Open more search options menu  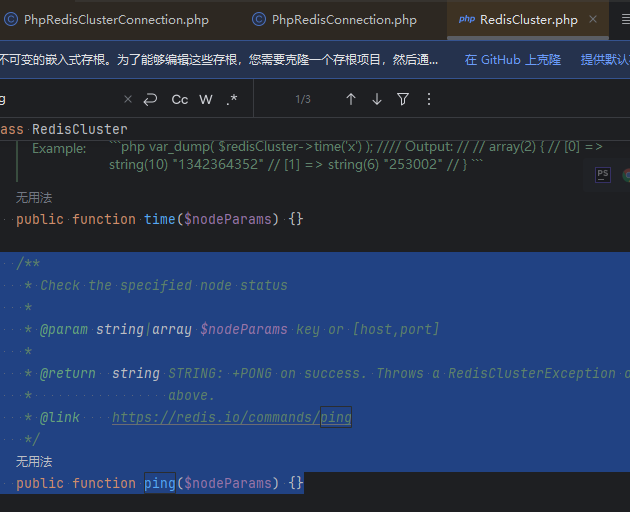tap(429, 99)
